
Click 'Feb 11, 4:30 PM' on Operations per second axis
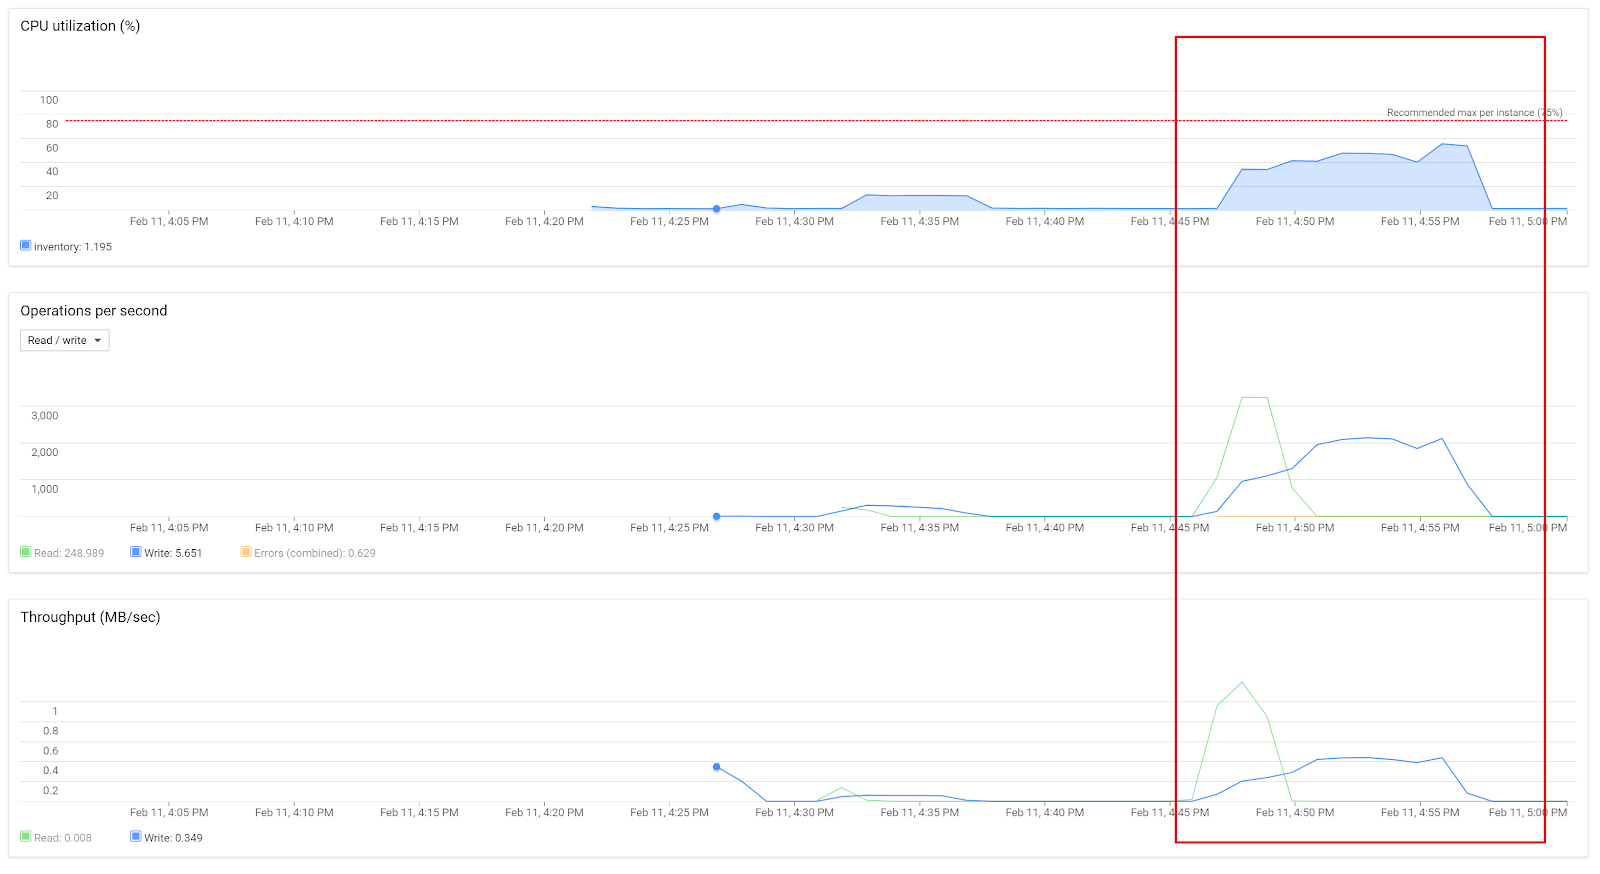(795, 527)
